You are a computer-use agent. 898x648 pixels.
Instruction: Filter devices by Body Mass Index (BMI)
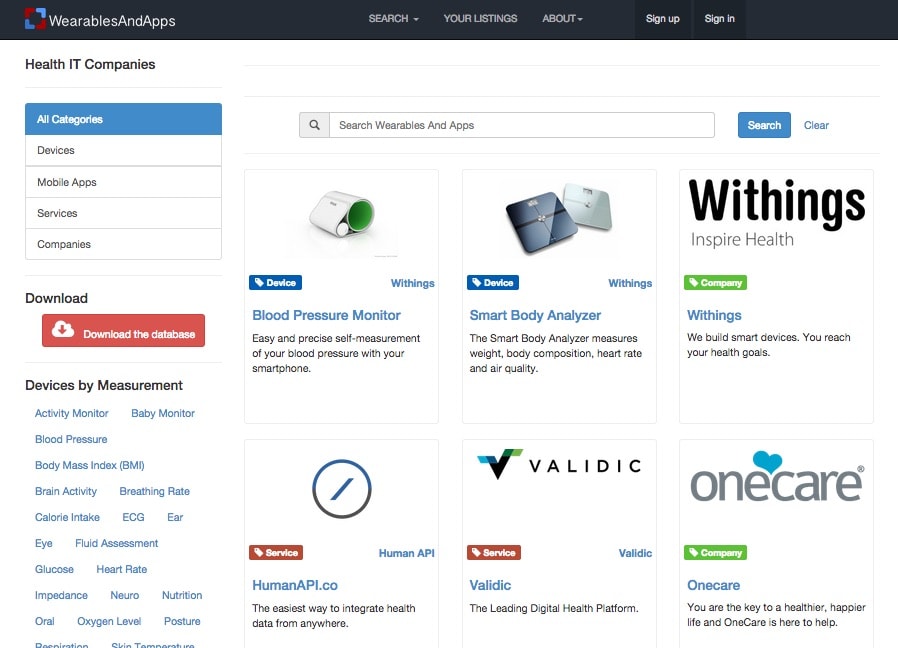pos(89,465)
